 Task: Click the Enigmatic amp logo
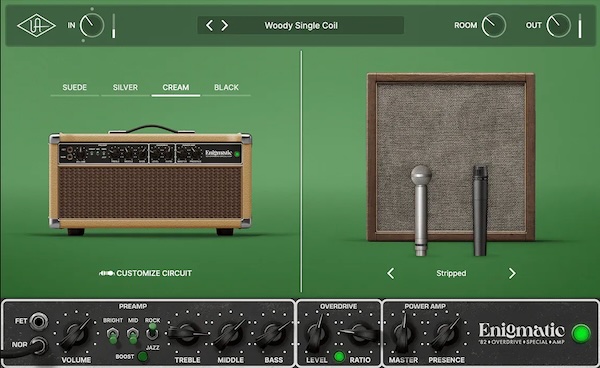(522, 334)
